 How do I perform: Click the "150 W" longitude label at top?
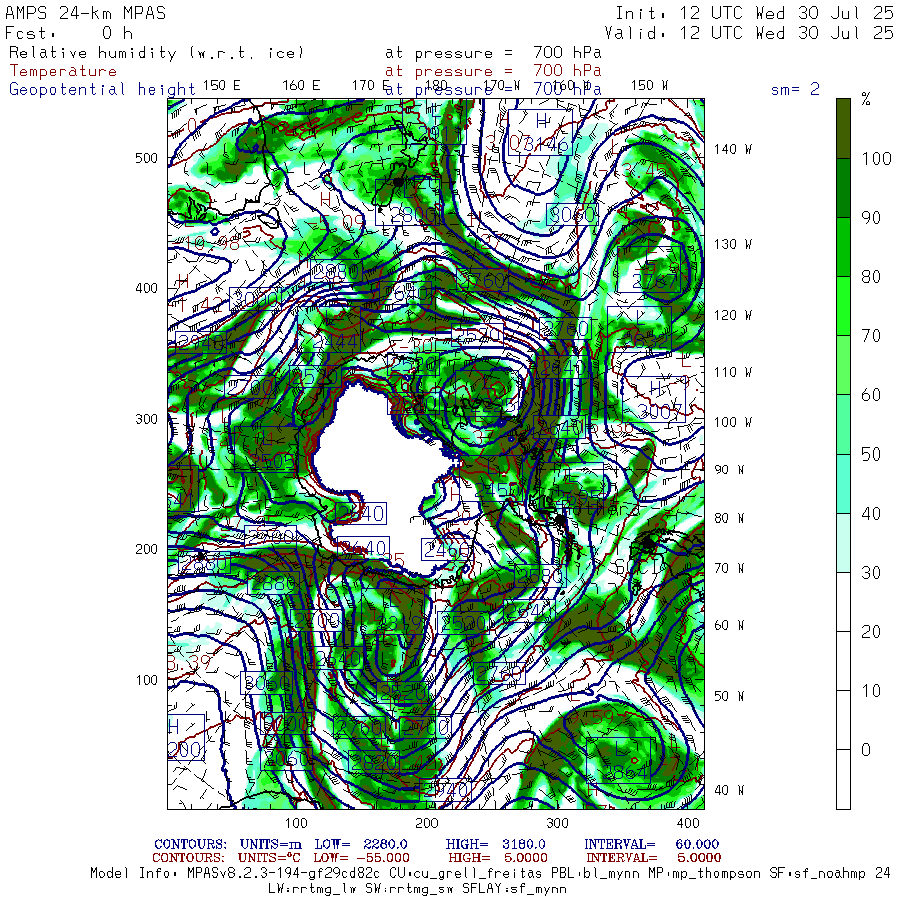[650, 85]
